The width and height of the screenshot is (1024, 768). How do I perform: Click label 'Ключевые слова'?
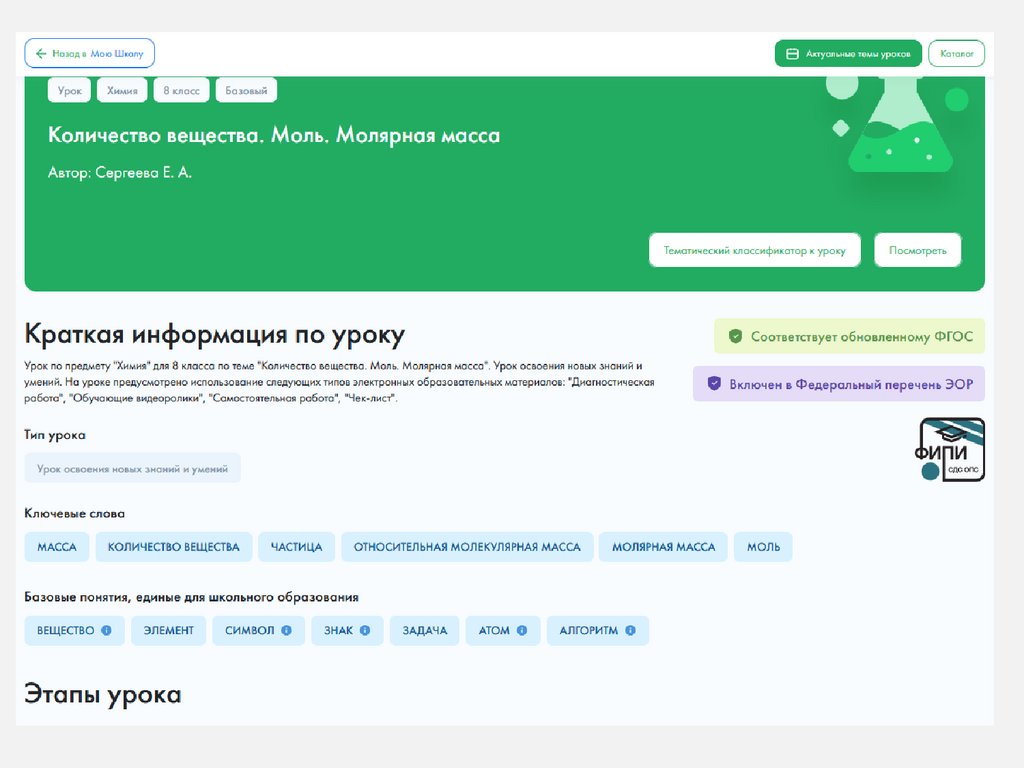tap(74, 513)
